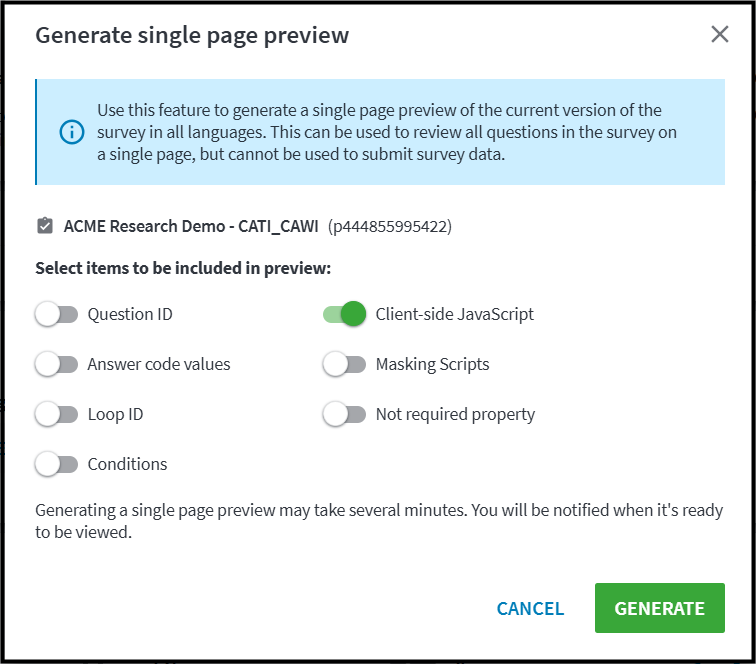Enable the Answer code values toggle
756x664 pixels.
pyautogui.click(x=56, y=364)
